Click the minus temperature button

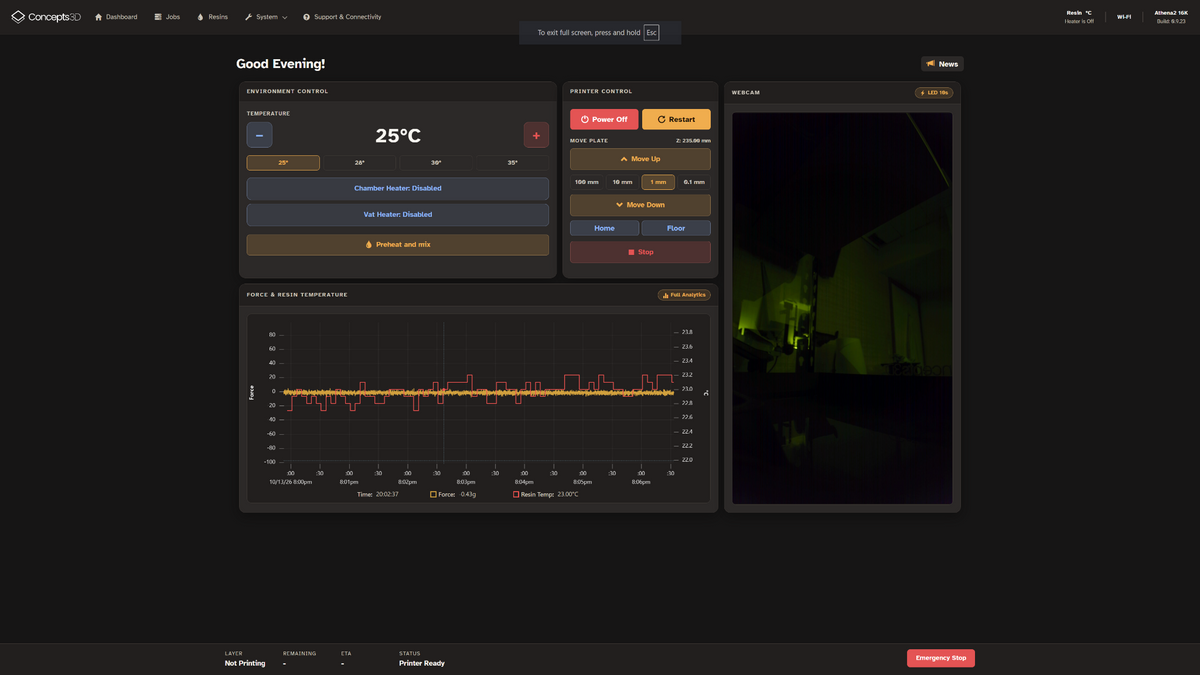click(259, 135)
